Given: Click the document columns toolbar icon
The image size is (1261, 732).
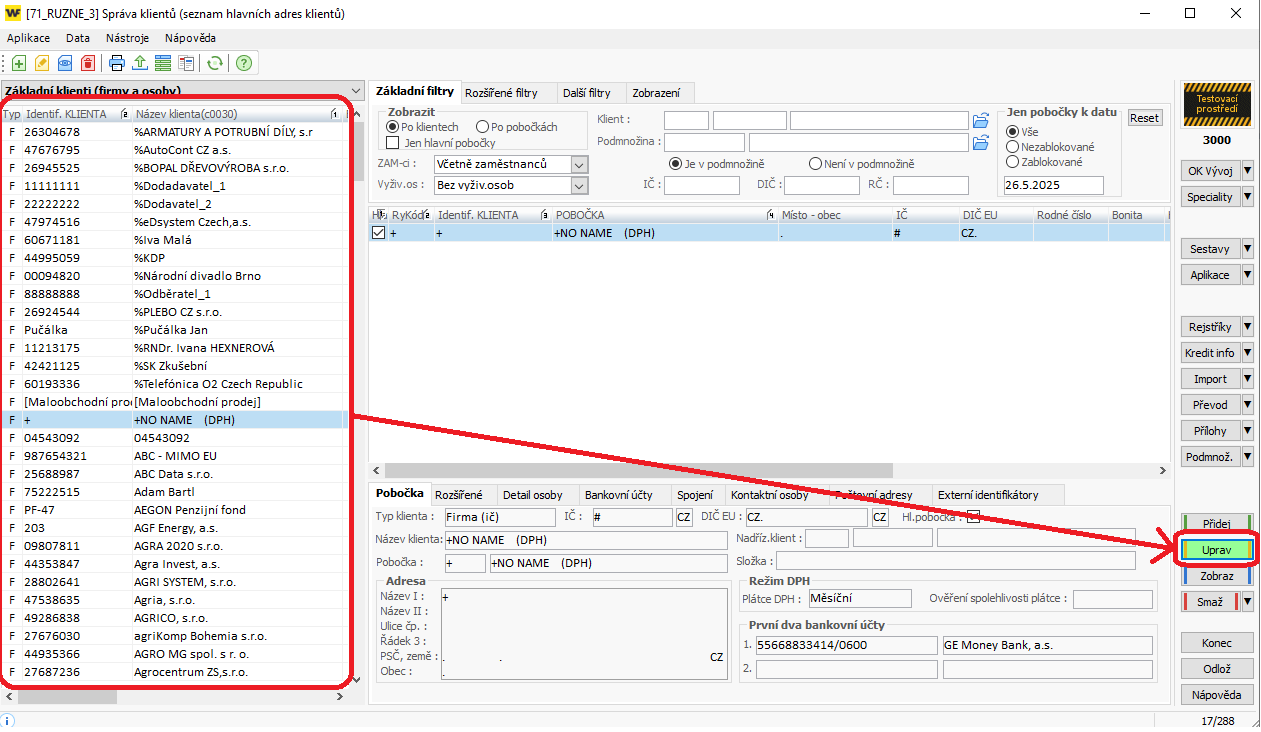Looking at the screenshot, I should pyautogui.click(x=186, y=63).
